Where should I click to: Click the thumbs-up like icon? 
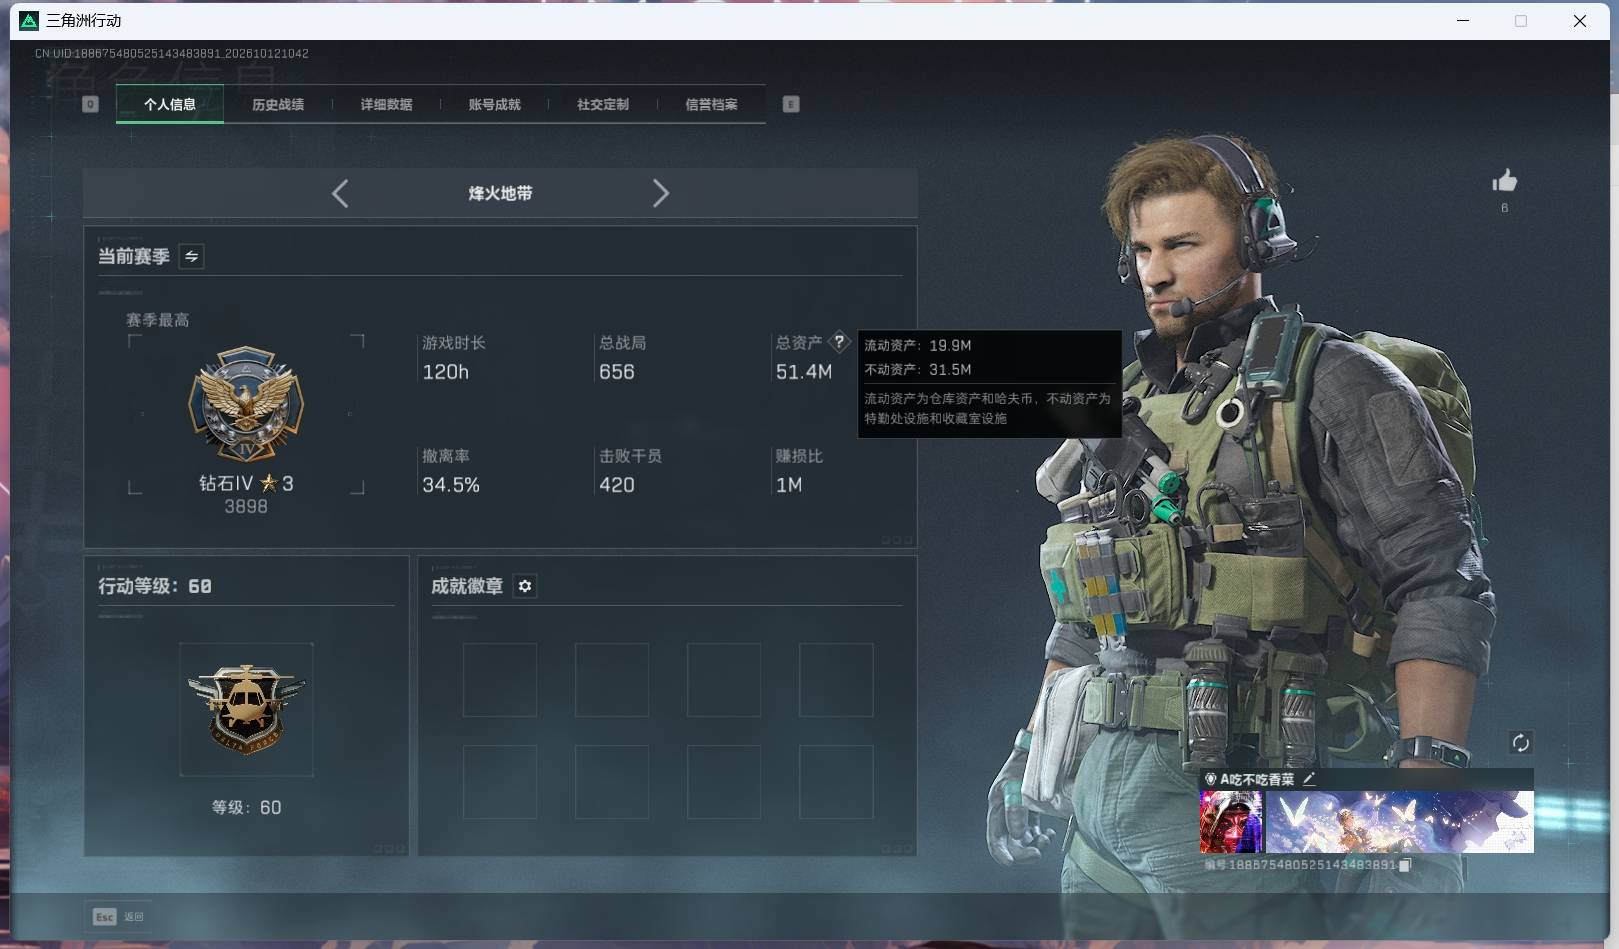pos(1504,181)
